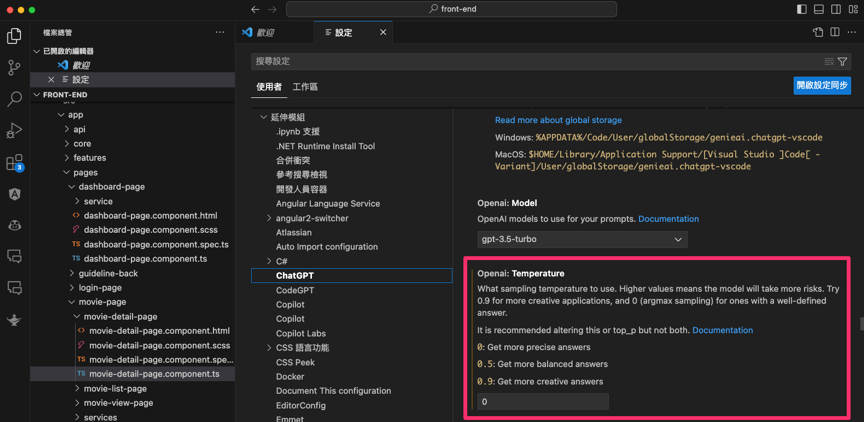
Task: Open the Search view in activity bar
Action: point(14,99)
